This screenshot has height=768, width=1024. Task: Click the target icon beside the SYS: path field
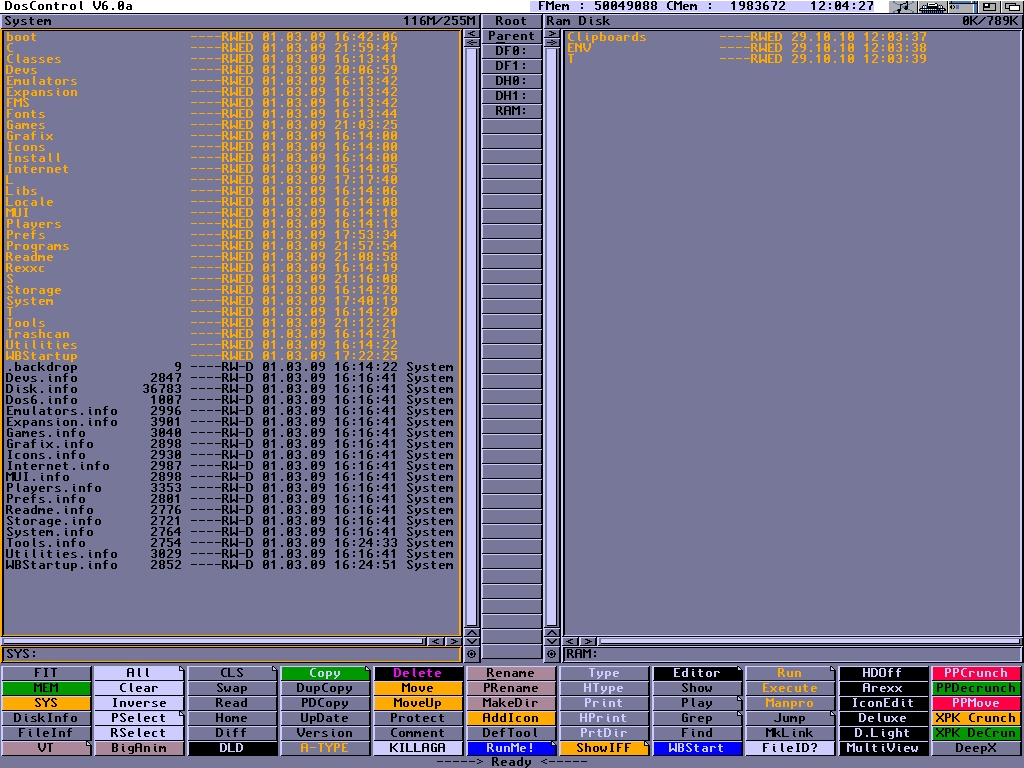(x=471, y=654)
